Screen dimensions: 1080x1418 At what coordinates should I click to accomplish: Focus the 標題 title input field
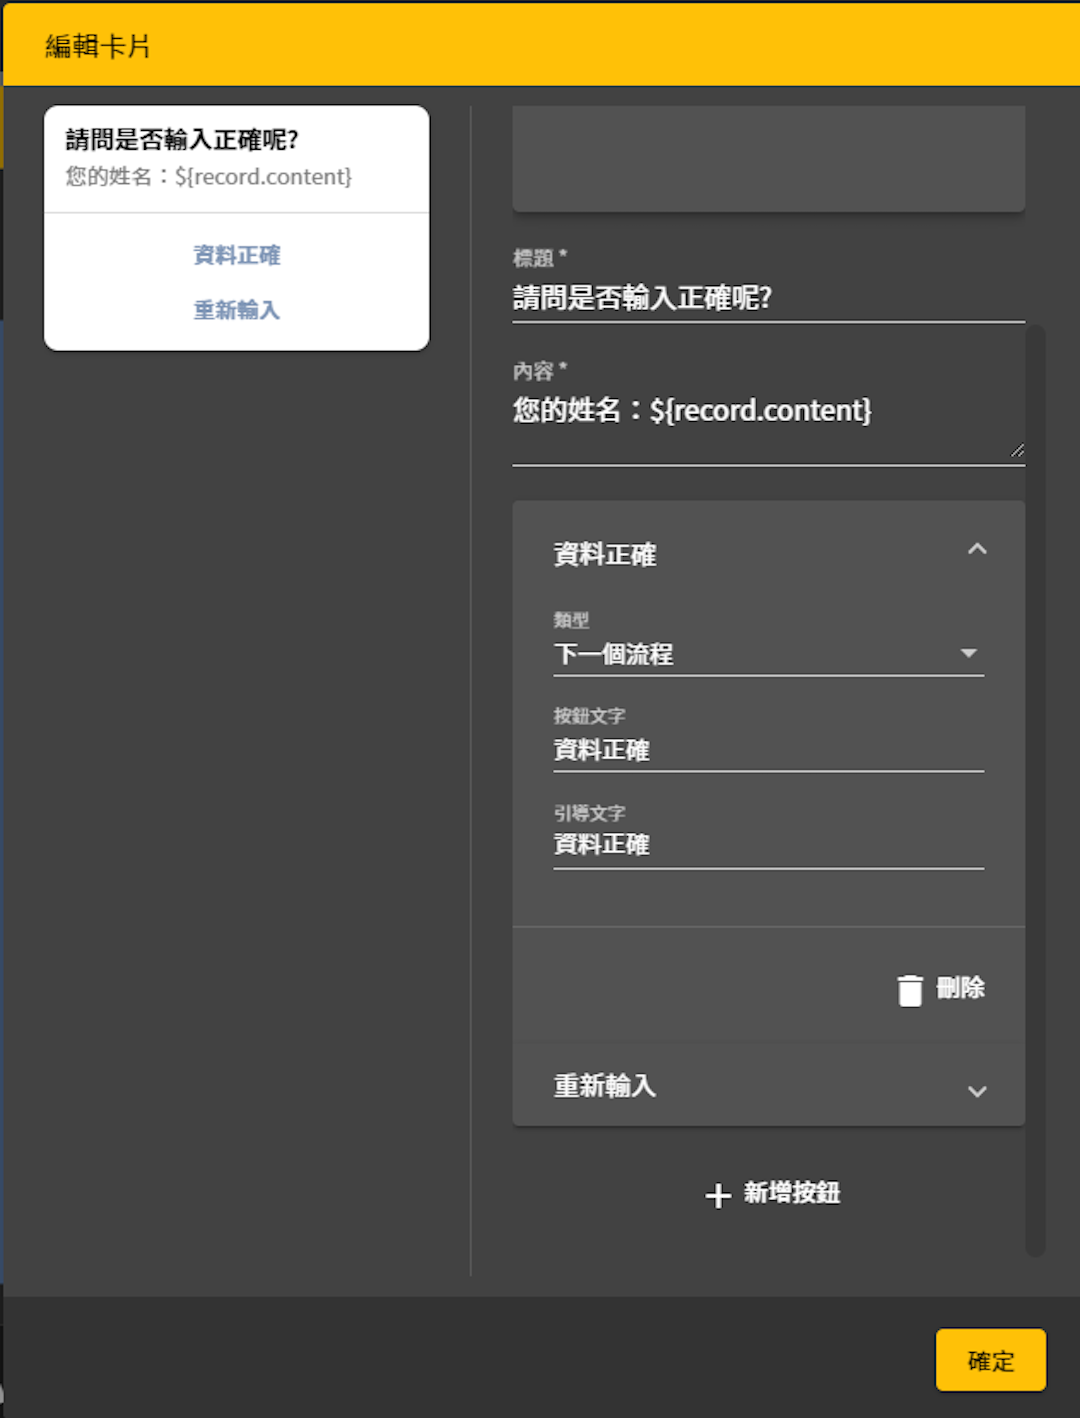(x=768, y=298)
